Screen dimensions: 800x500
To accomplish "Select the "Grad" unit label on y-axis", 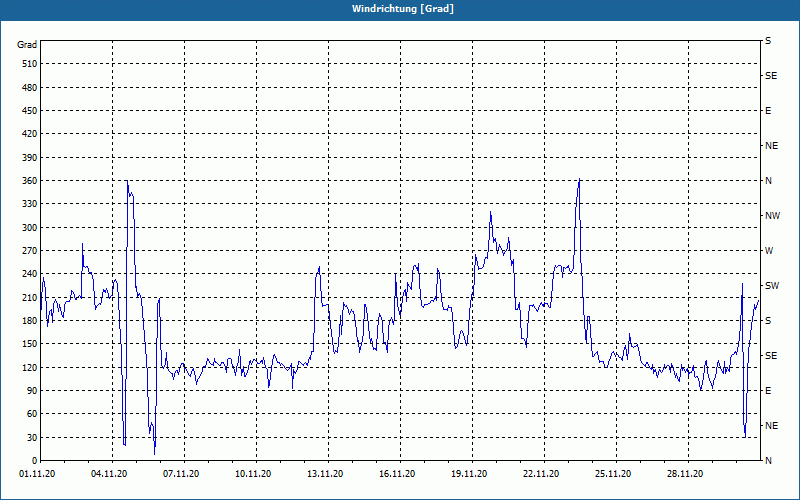I will click(27, 45).
